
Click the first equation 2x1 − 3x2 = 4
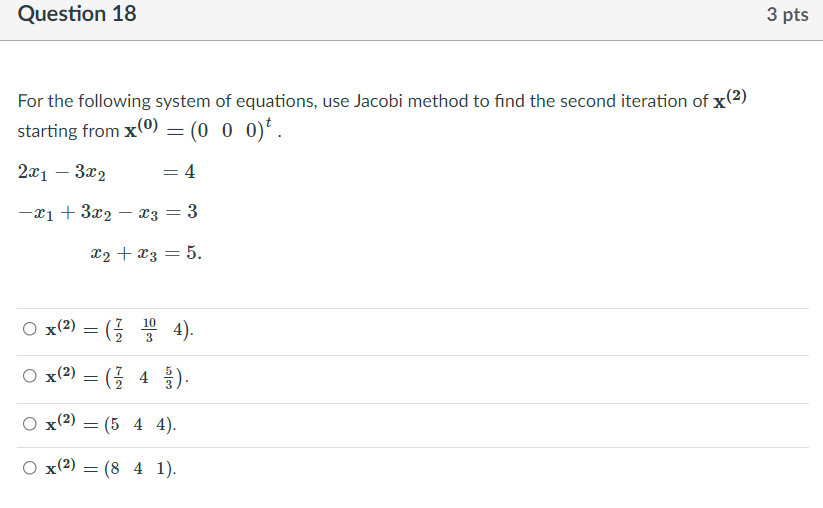click(x=107, y=172)
